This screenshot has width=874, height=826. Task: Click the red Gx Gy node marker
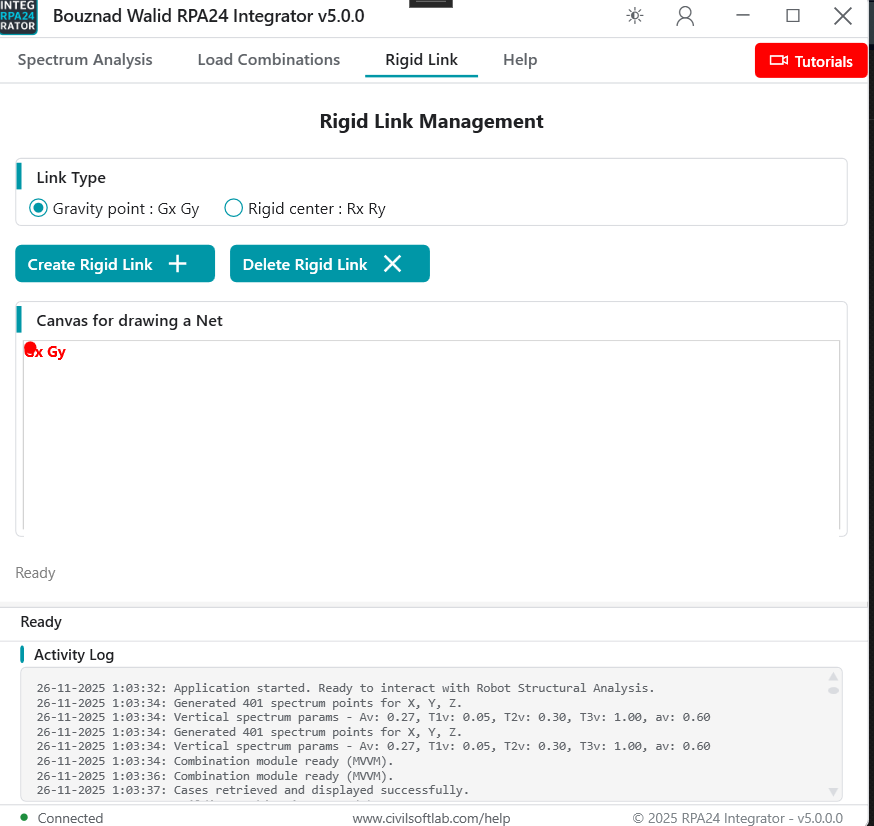pyautogui.click(x=30, y=347)
